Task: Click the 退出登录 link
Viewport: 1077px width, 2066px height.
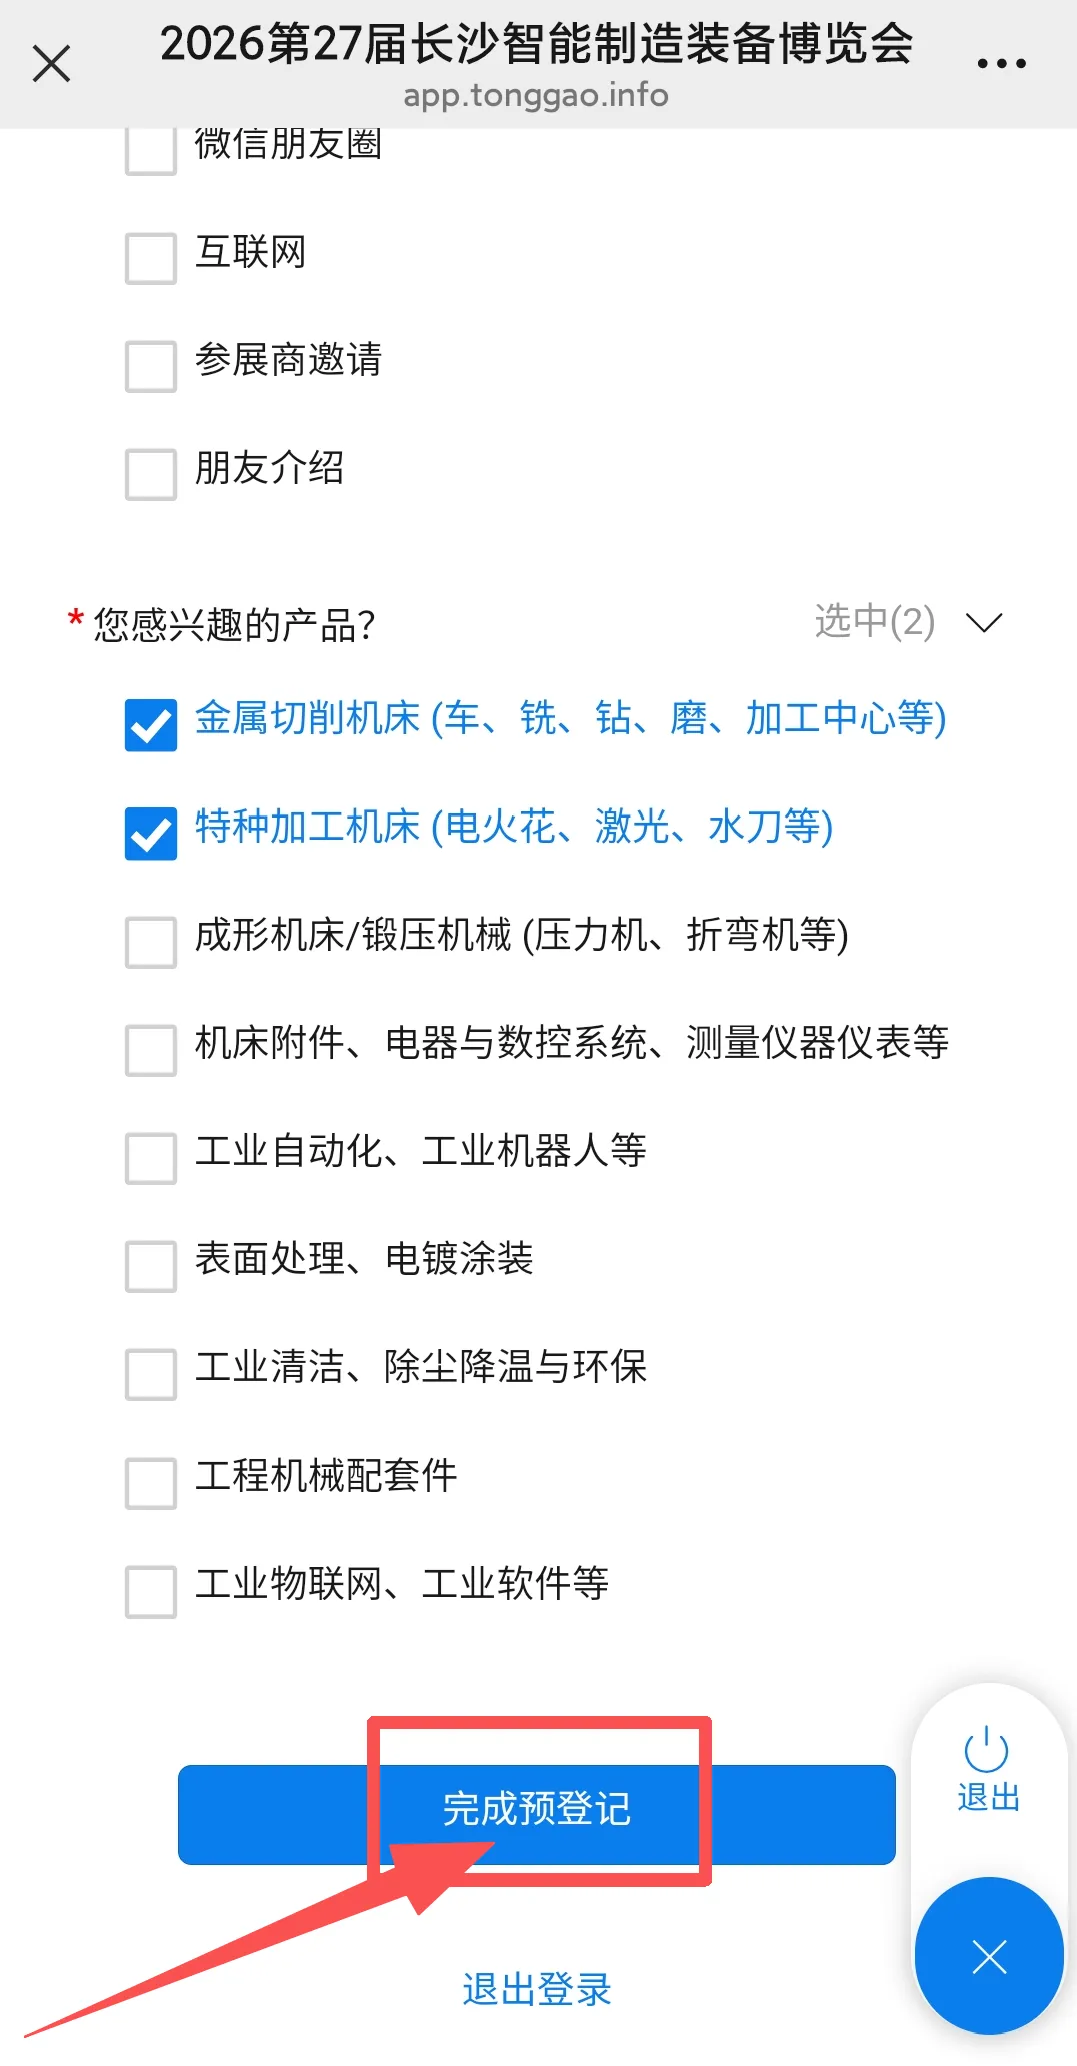Action: pyautogui.click(x=537, y=1989)
